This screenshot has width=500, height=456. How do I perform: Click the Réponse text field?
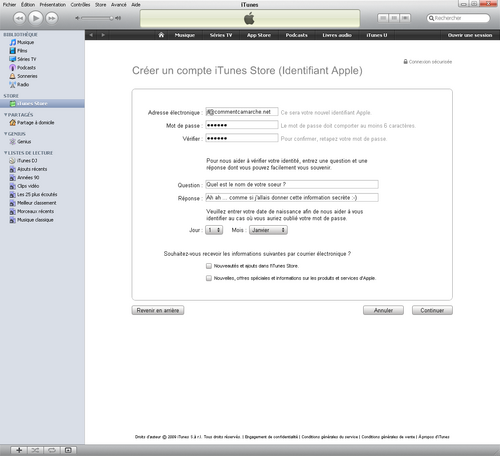click(292, 198)
